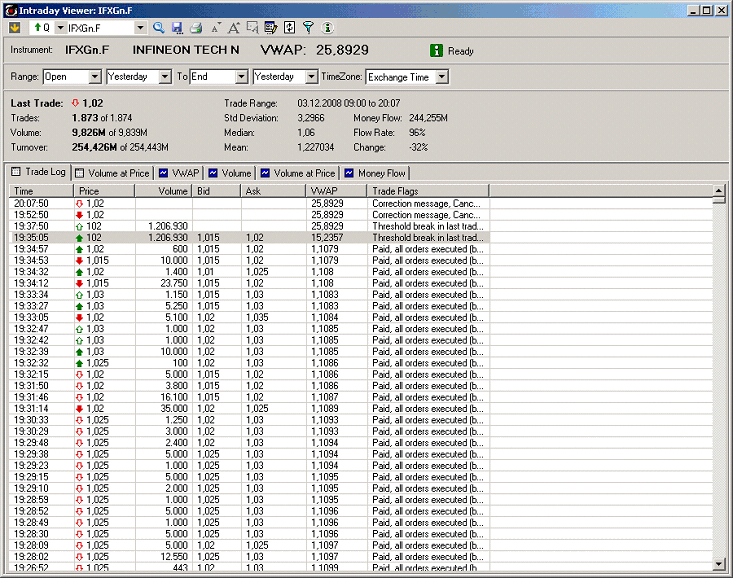This screenshot has height=578, width=733.
Task: Click the funnel filter icon
Action: (x=308, y=28)
